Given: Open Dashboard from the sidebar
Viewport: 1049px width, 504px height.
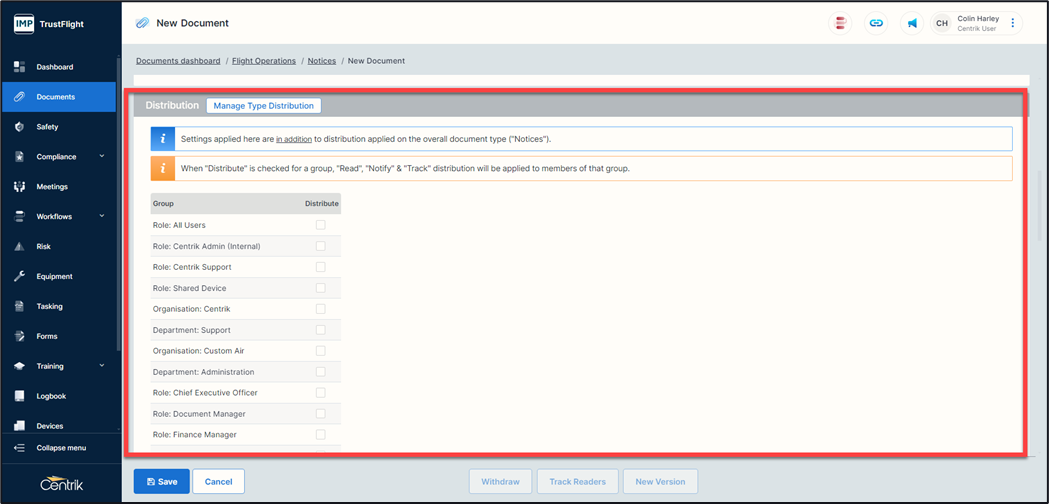Looking at the screenshot, I should tap(54, 67).
